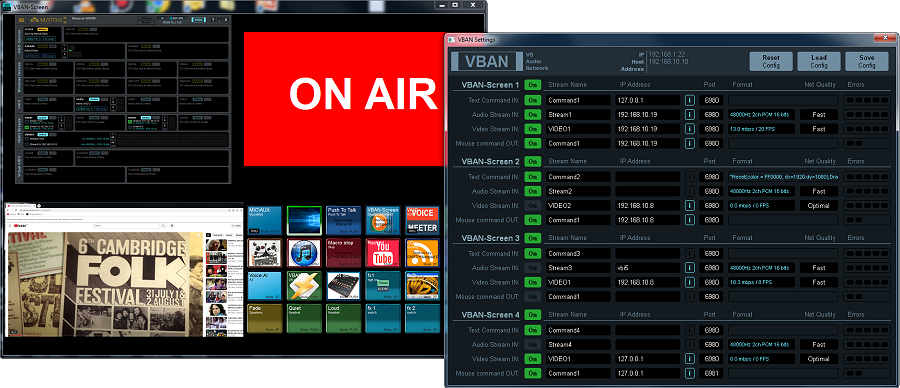Viewport: 900px width, 388px height.
Task: Click Screen 2 Text Command format Reset field
Action: click(783, 177)
